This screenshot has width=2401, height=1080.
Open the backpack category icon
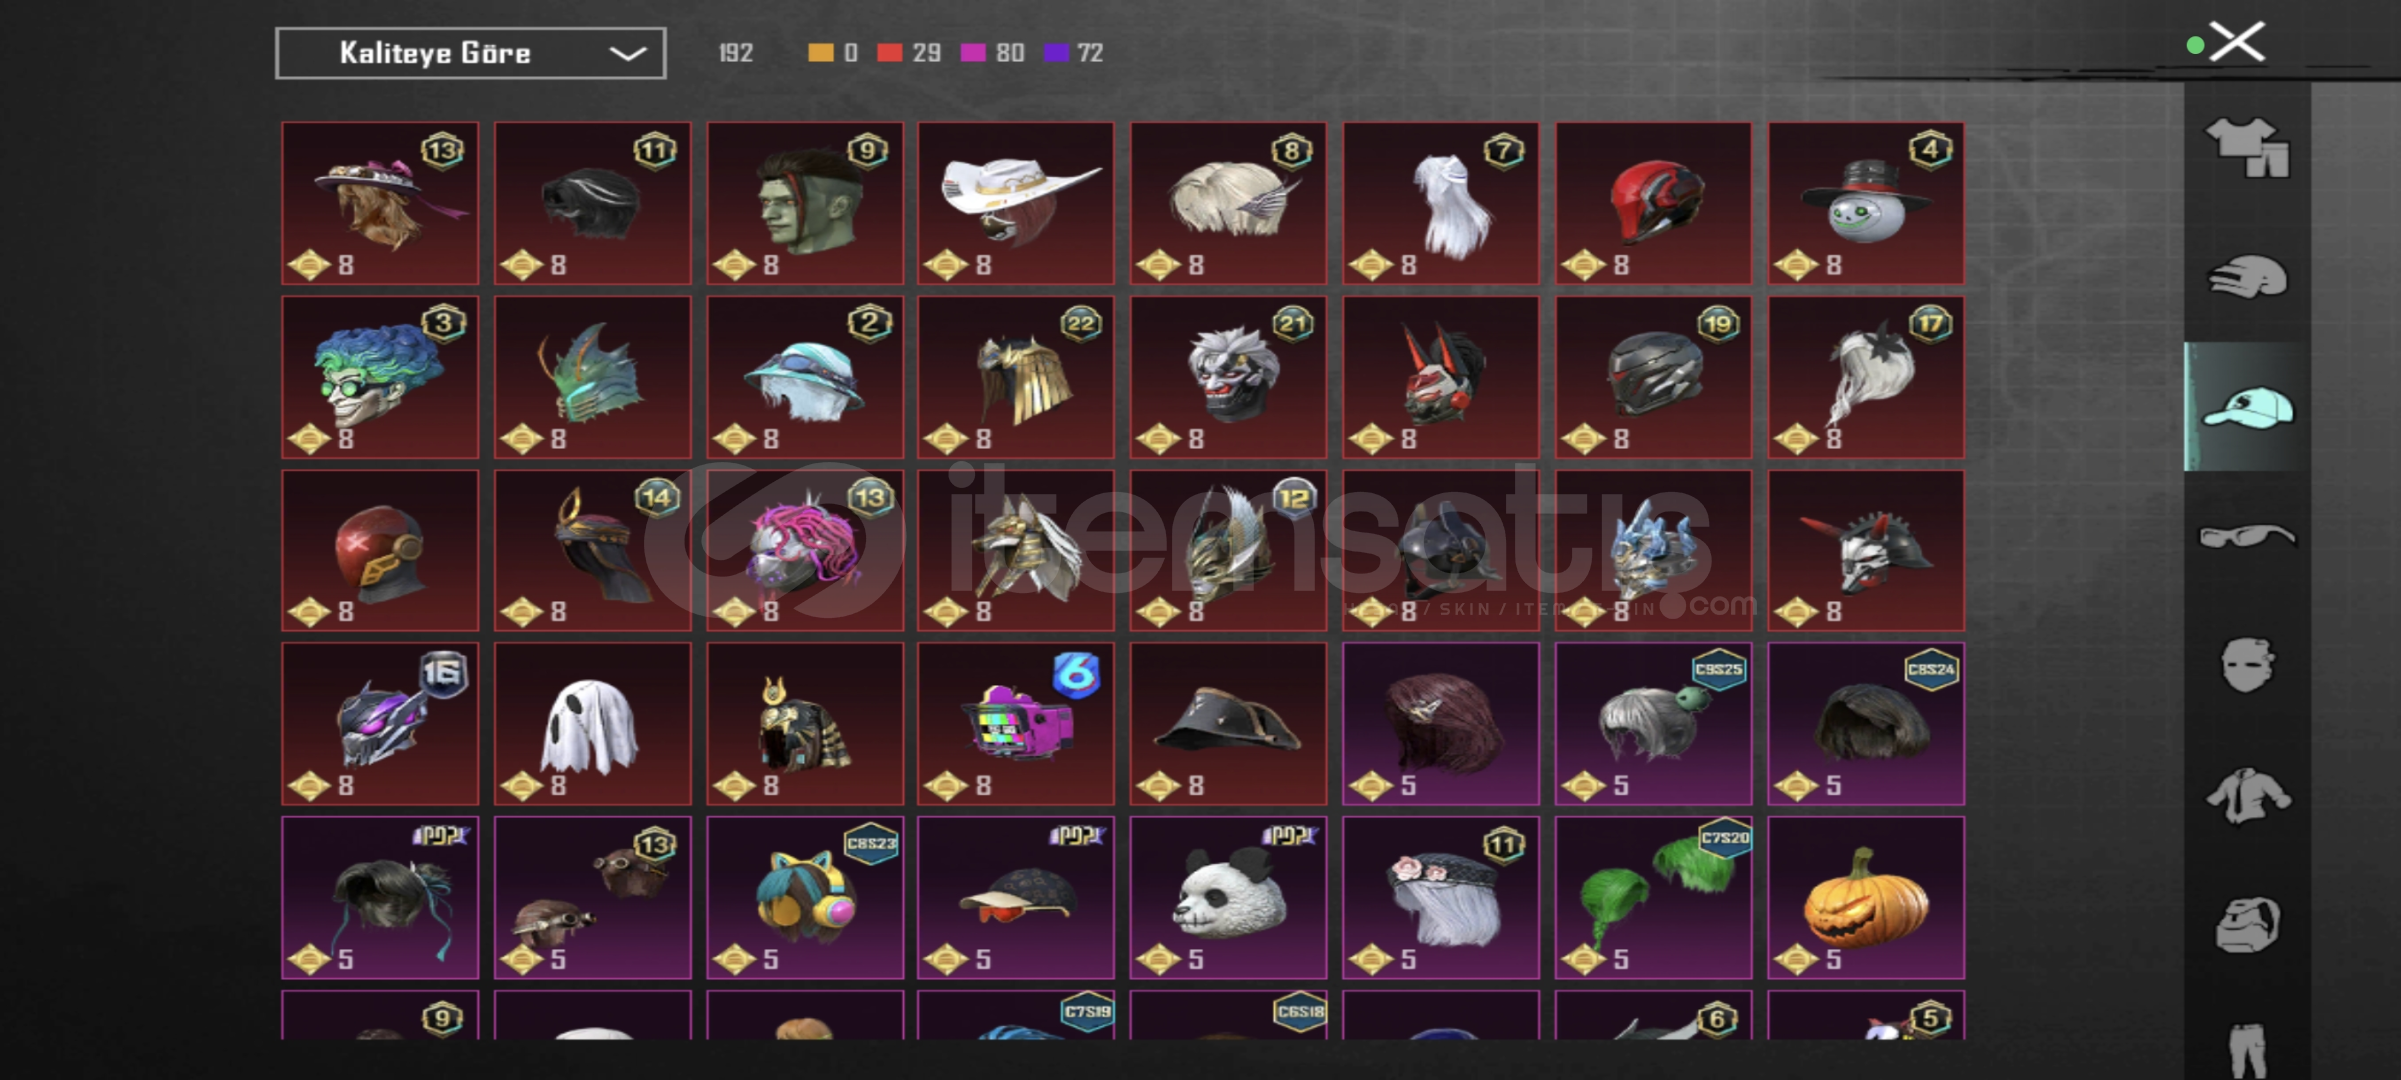[2247, 925]
